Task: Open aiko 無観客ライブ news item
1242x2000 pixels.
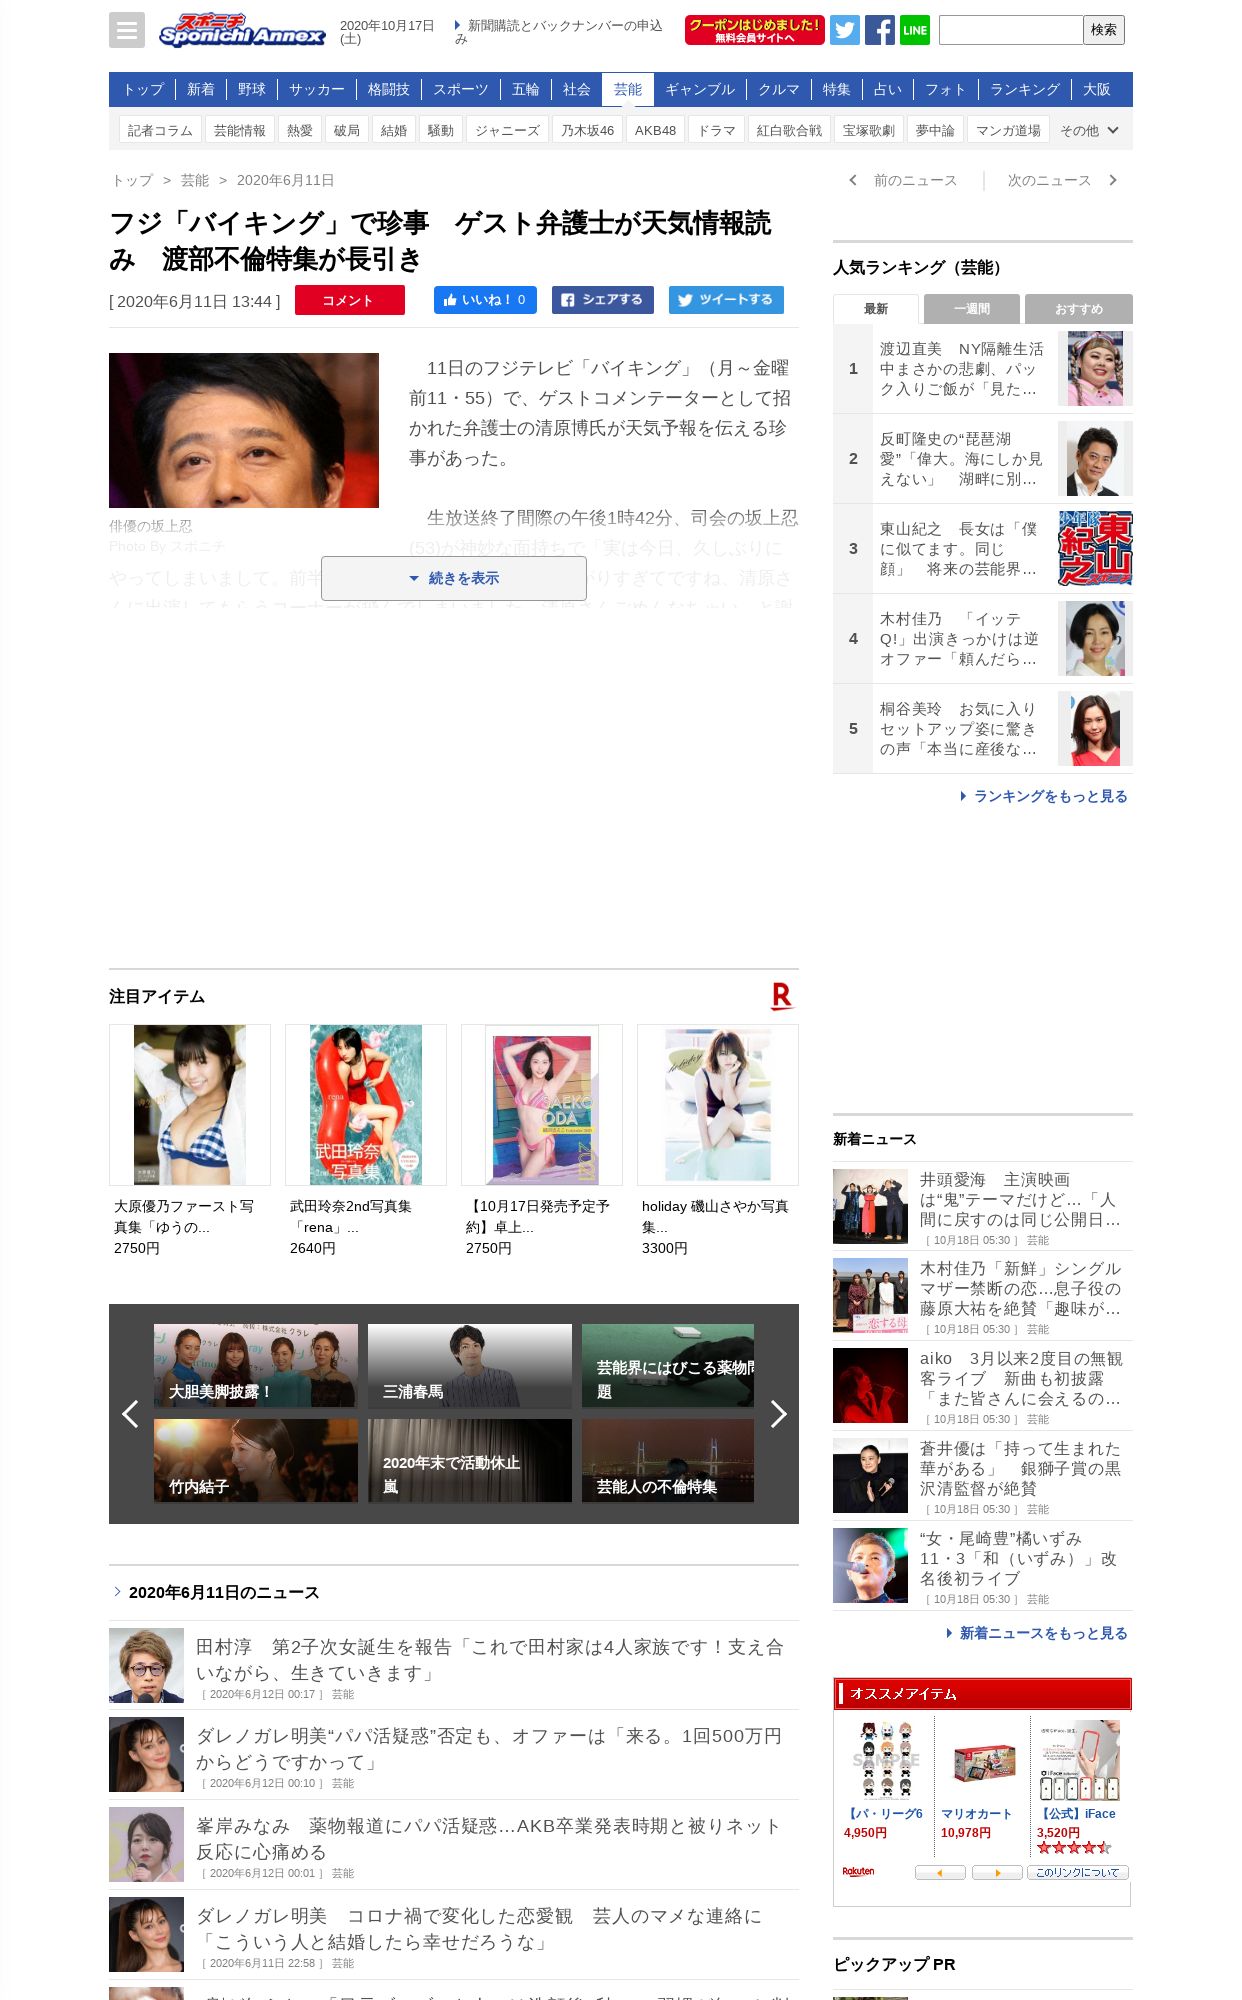Action: [983, 1386]
